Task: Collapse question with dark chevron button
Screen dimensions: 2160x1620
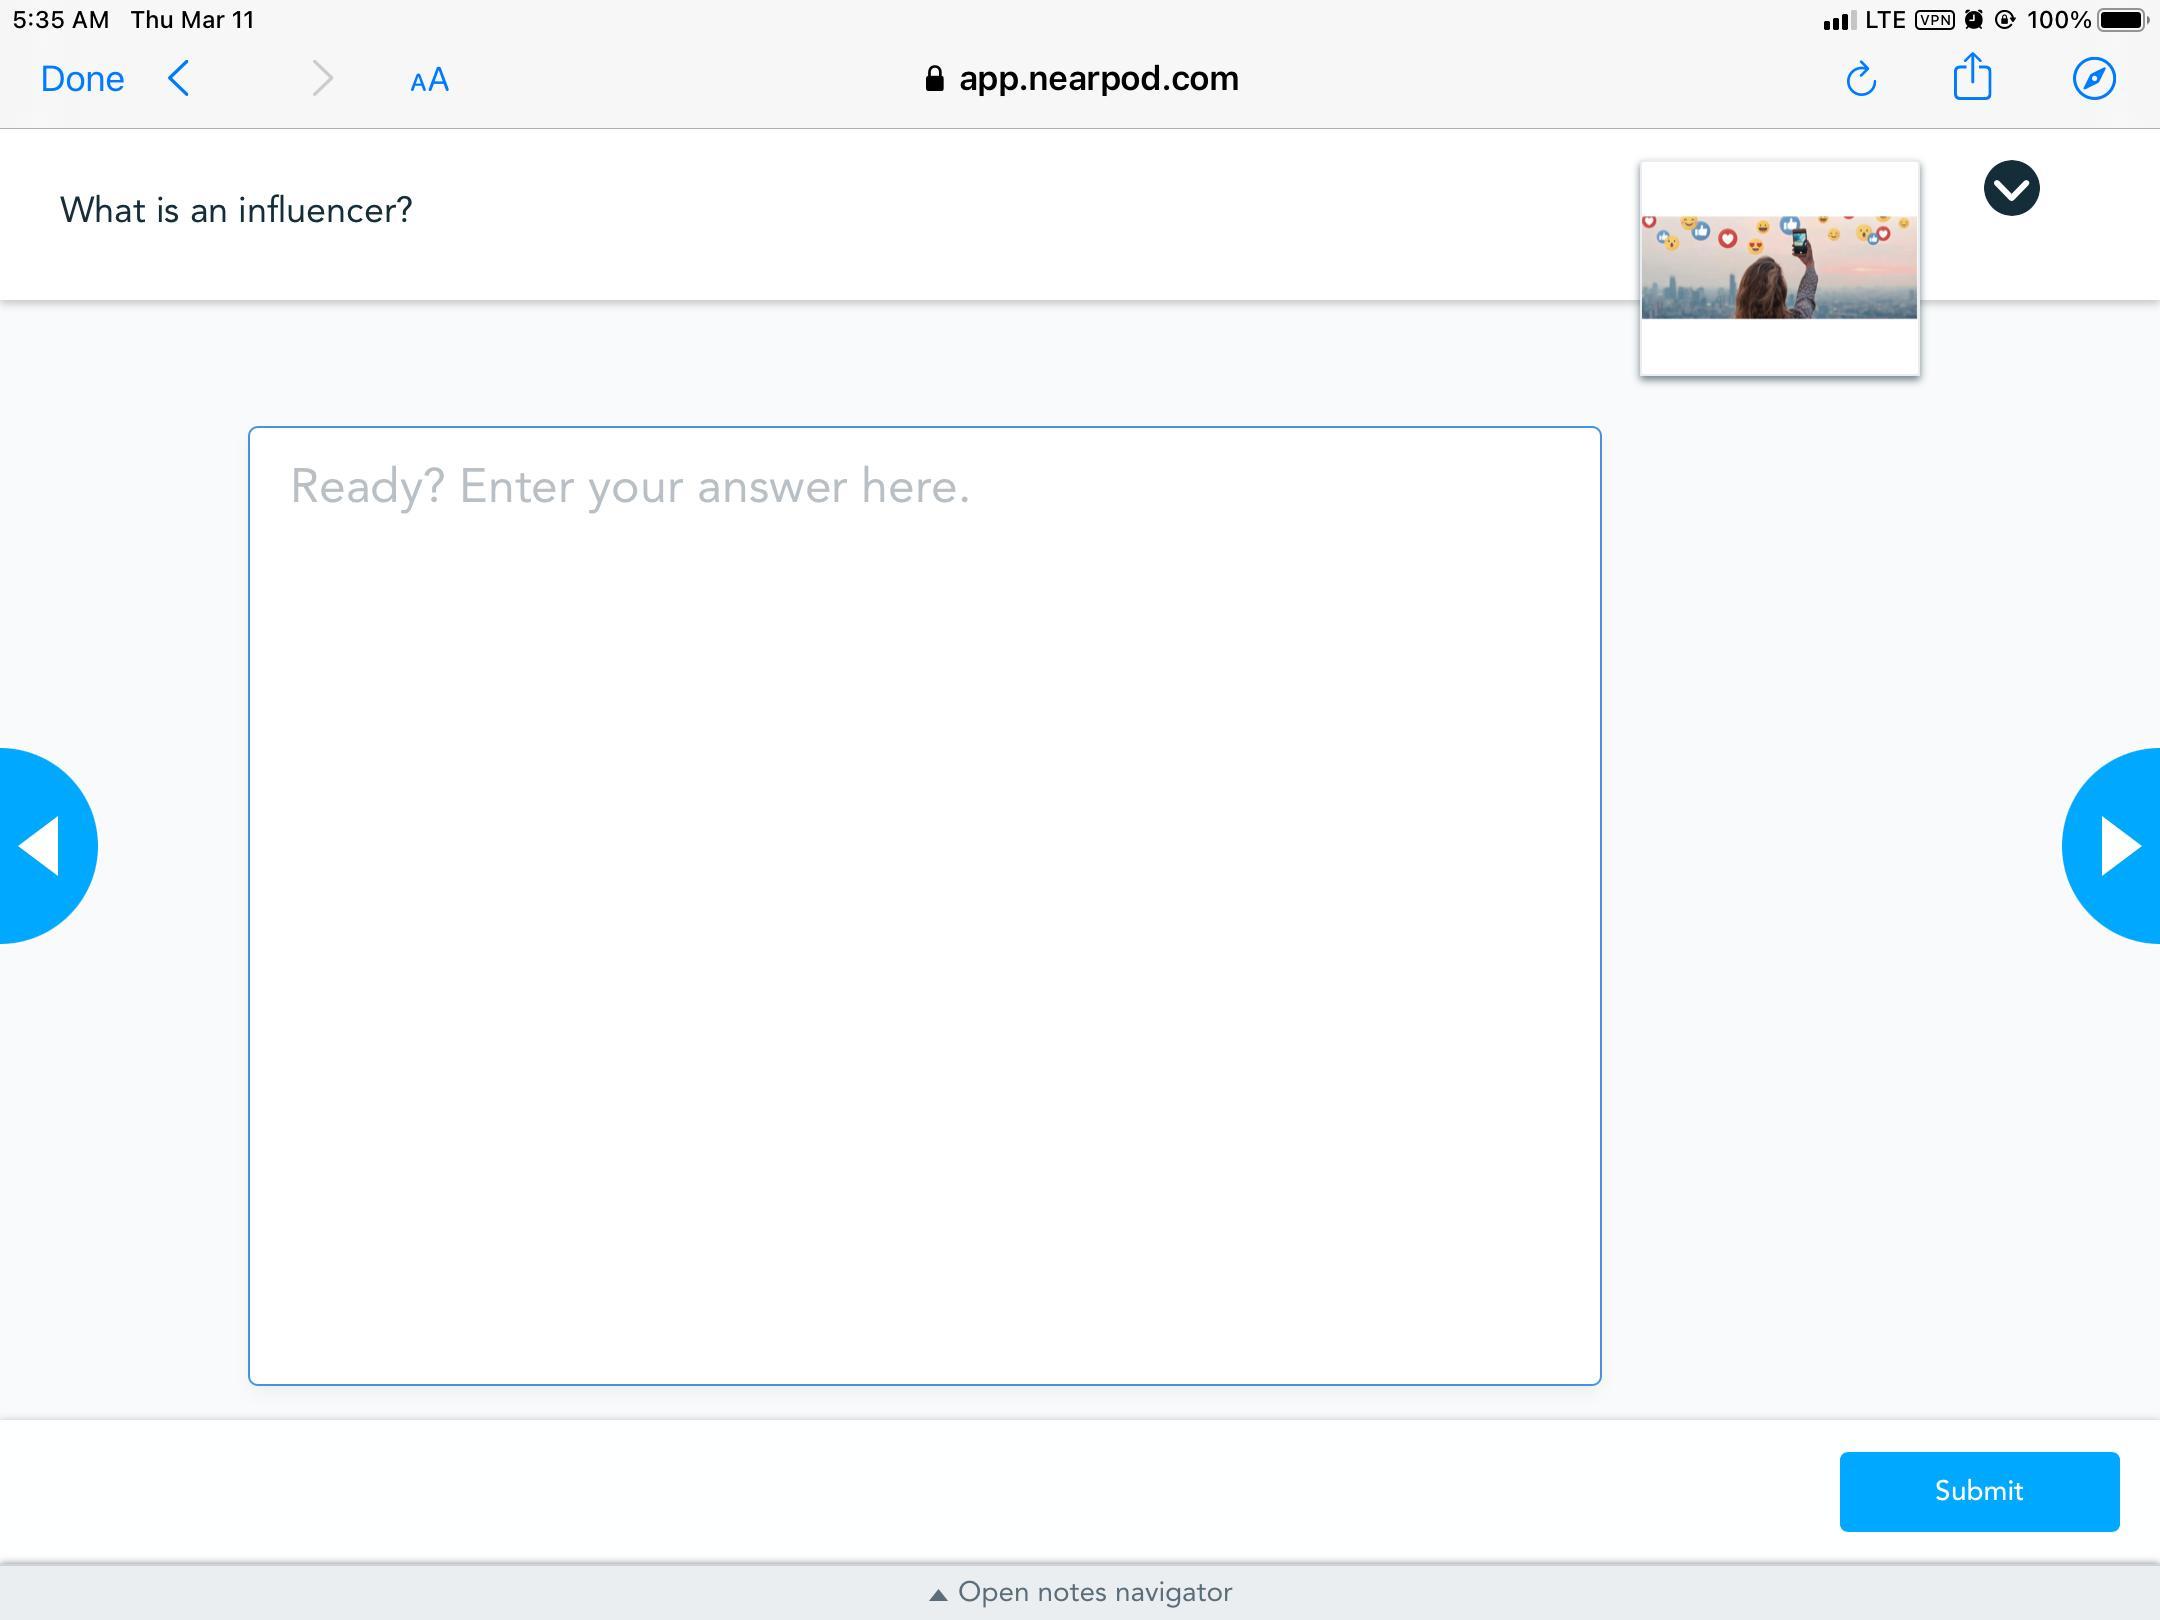Action: (2011, 188)
